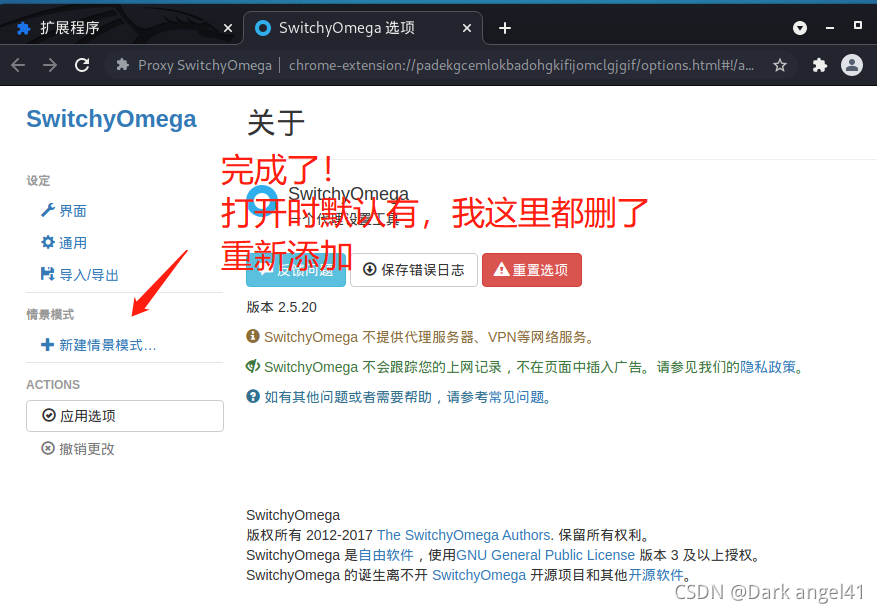Maximize the browser window
877x613 pixels.
[857, 25]
